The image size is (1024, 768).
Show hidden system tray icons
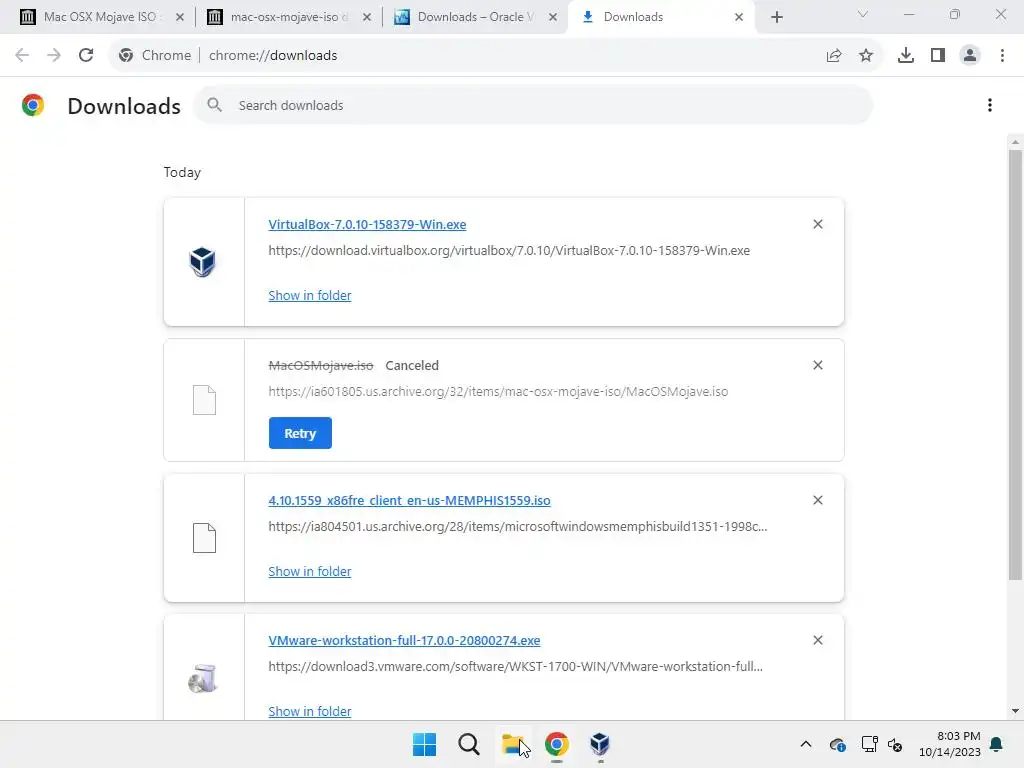tap(806, 744)
